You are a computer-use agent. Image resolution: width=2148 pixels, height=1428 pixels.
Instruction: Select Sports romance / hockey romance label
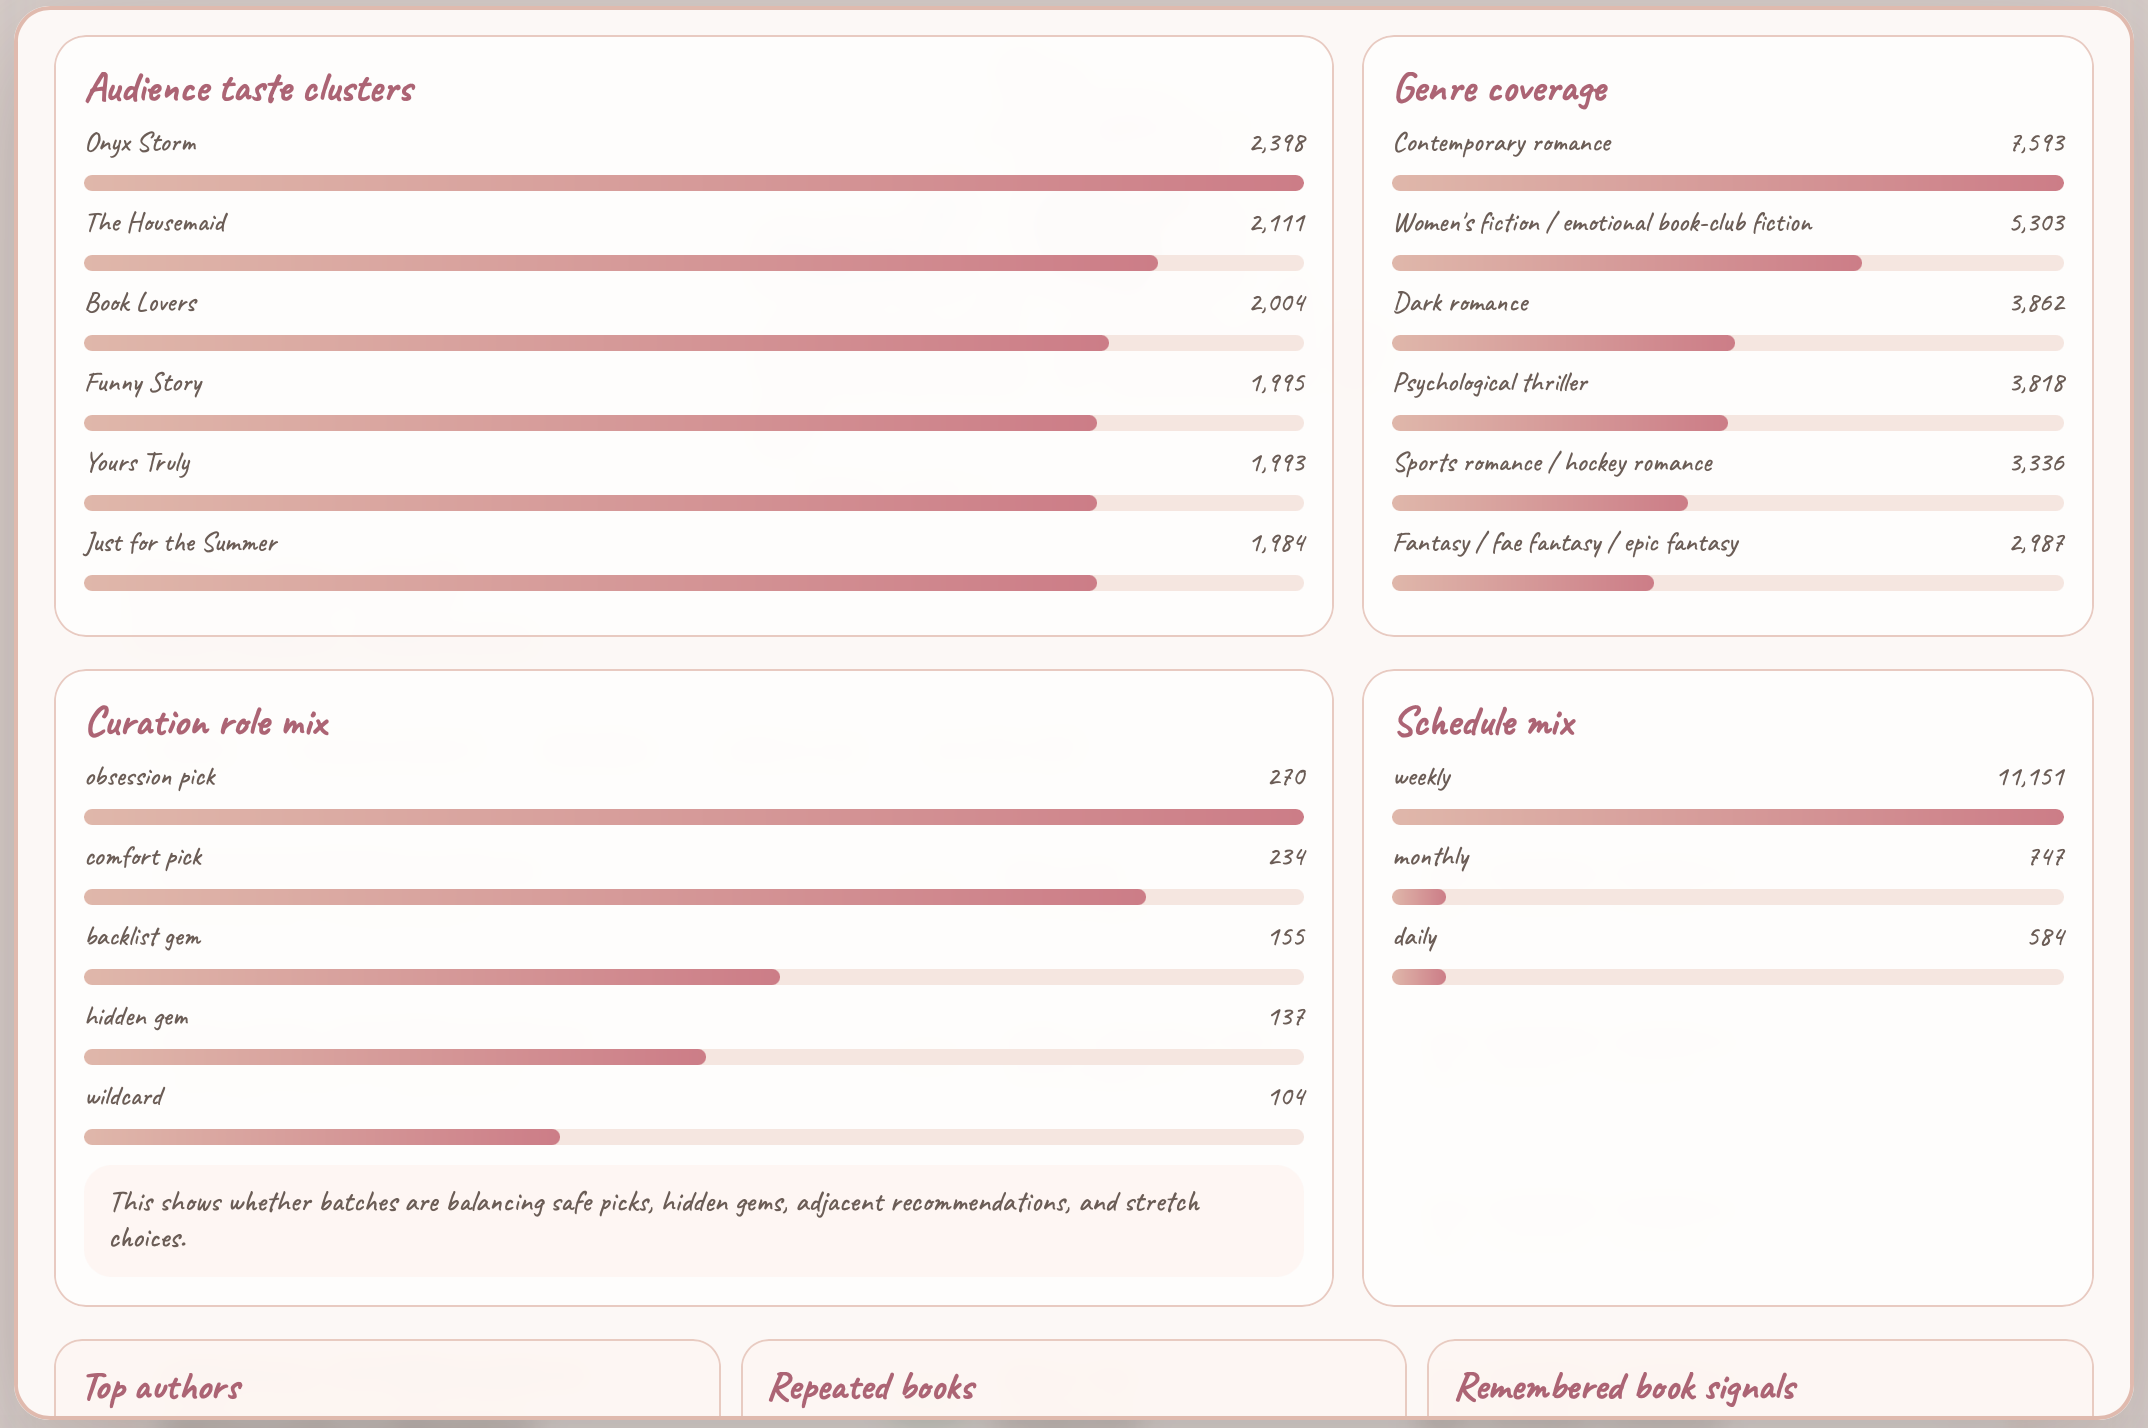tap(1554, 463)
